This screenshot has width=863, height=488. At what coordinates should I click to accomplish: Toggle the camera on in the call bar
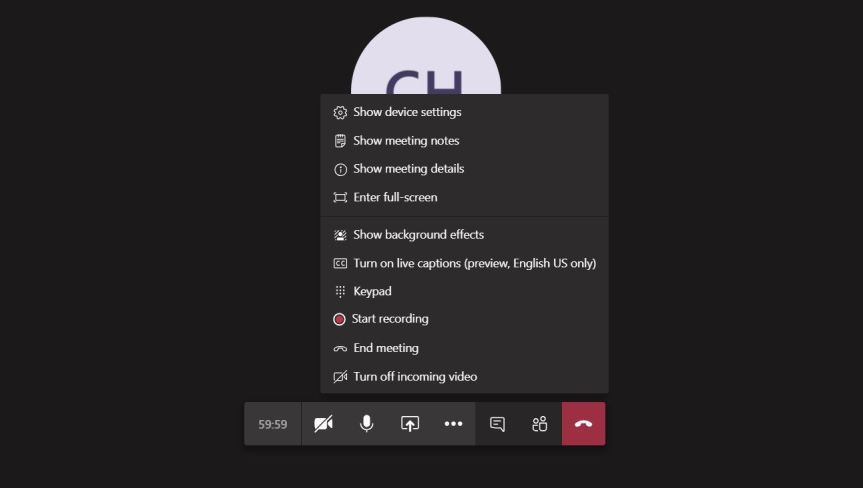(323, 424)
